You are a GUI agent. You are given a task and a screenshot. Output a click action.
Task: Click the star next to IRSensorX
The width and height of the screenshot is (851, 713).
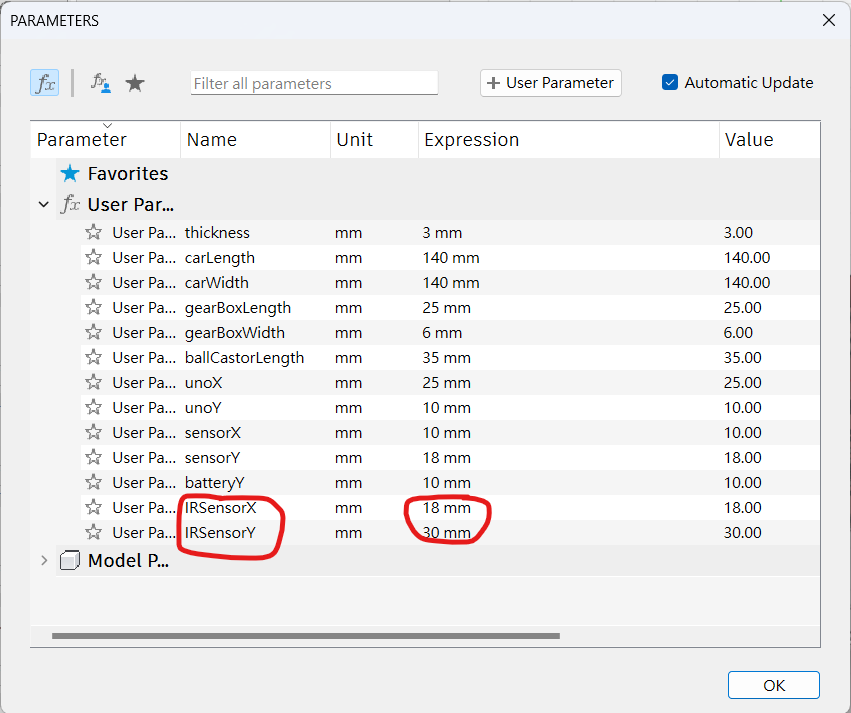[x=93, y=507]
